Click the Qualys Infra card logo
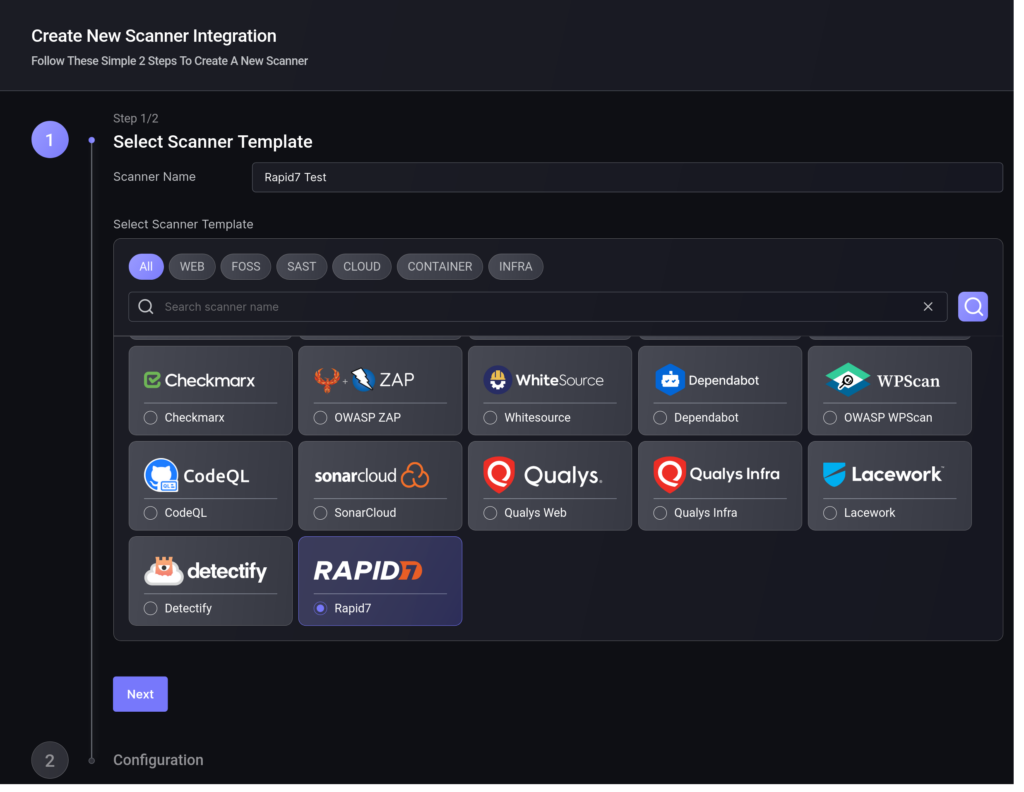 point(716,475)
